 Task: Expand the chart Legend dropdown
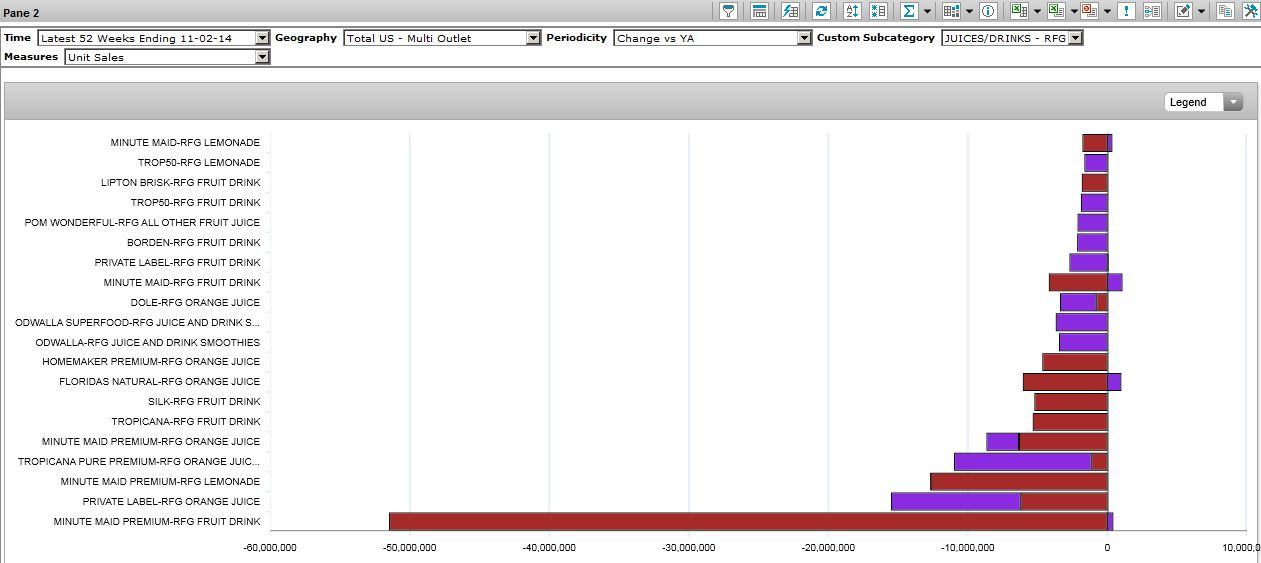pos(1233,102)
